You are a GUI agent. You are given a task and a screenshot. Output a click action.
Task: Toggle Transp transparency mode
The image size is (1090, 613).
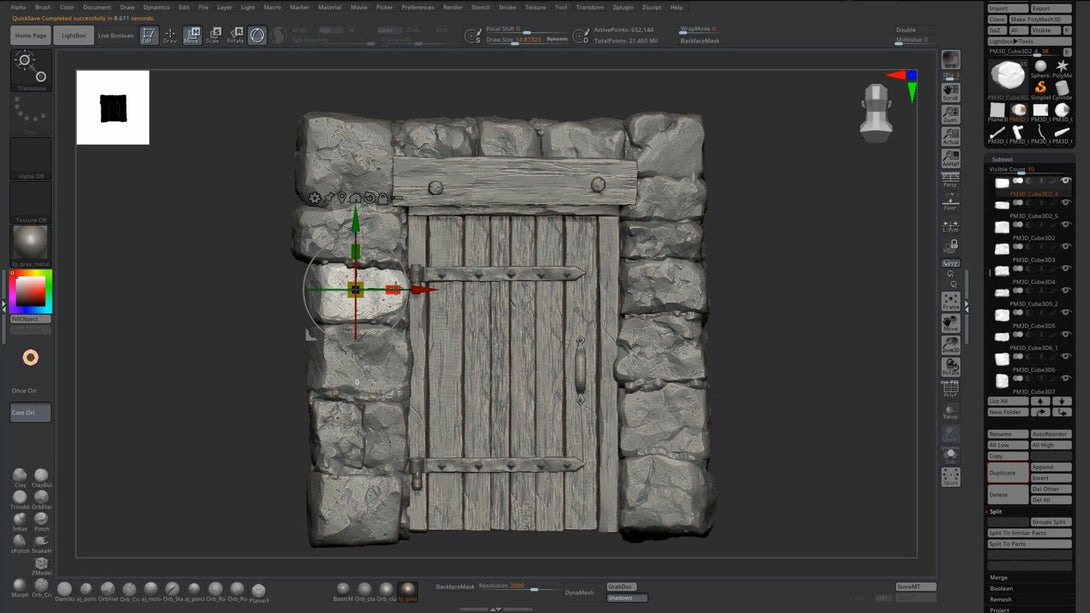(950, 411)
